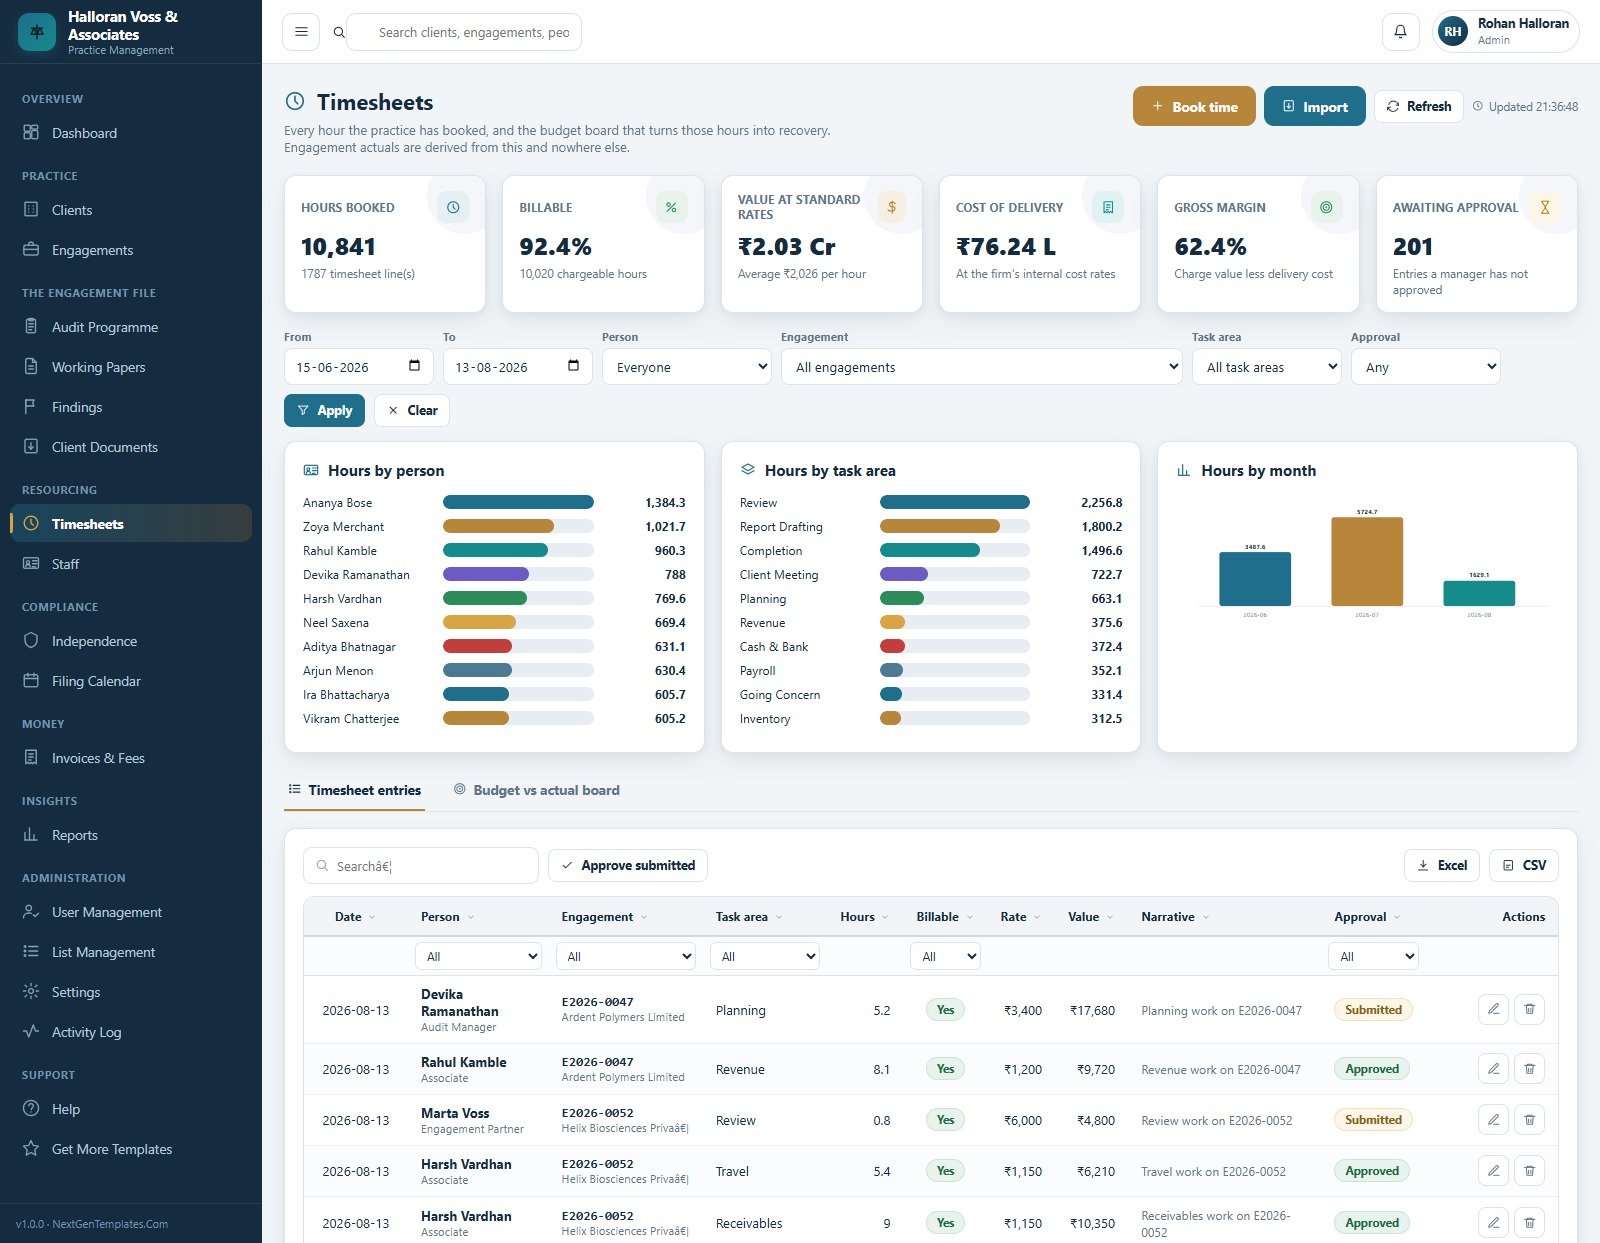Image resolution: width=1600 pixels, height=1243 pixels.
Task: Sort table by Hours column header
Action: [864, 916]
